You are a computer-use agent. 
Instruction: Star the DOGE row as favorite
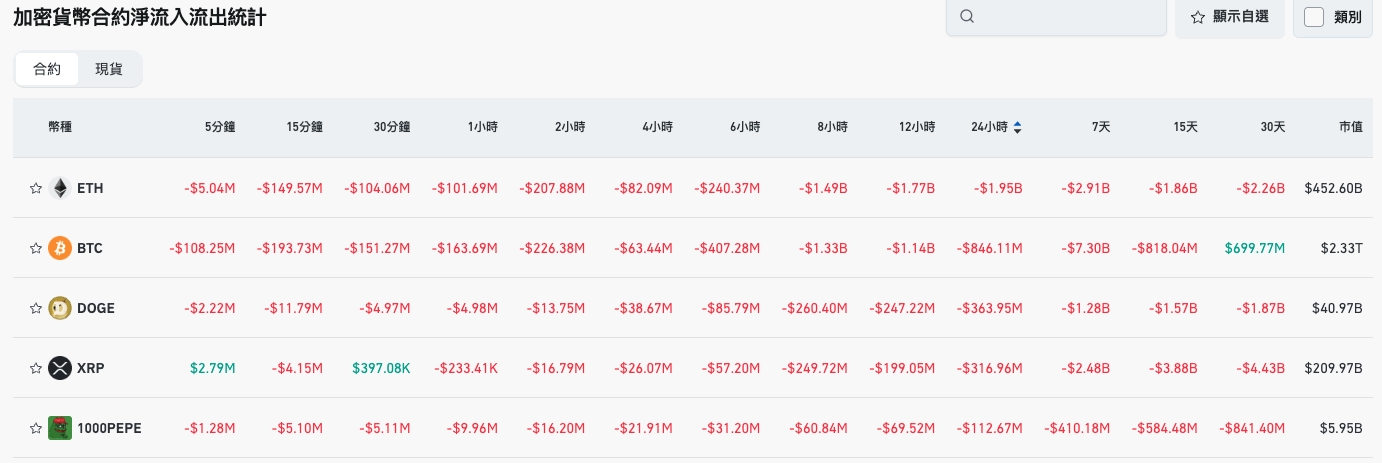tap(36, 308)
